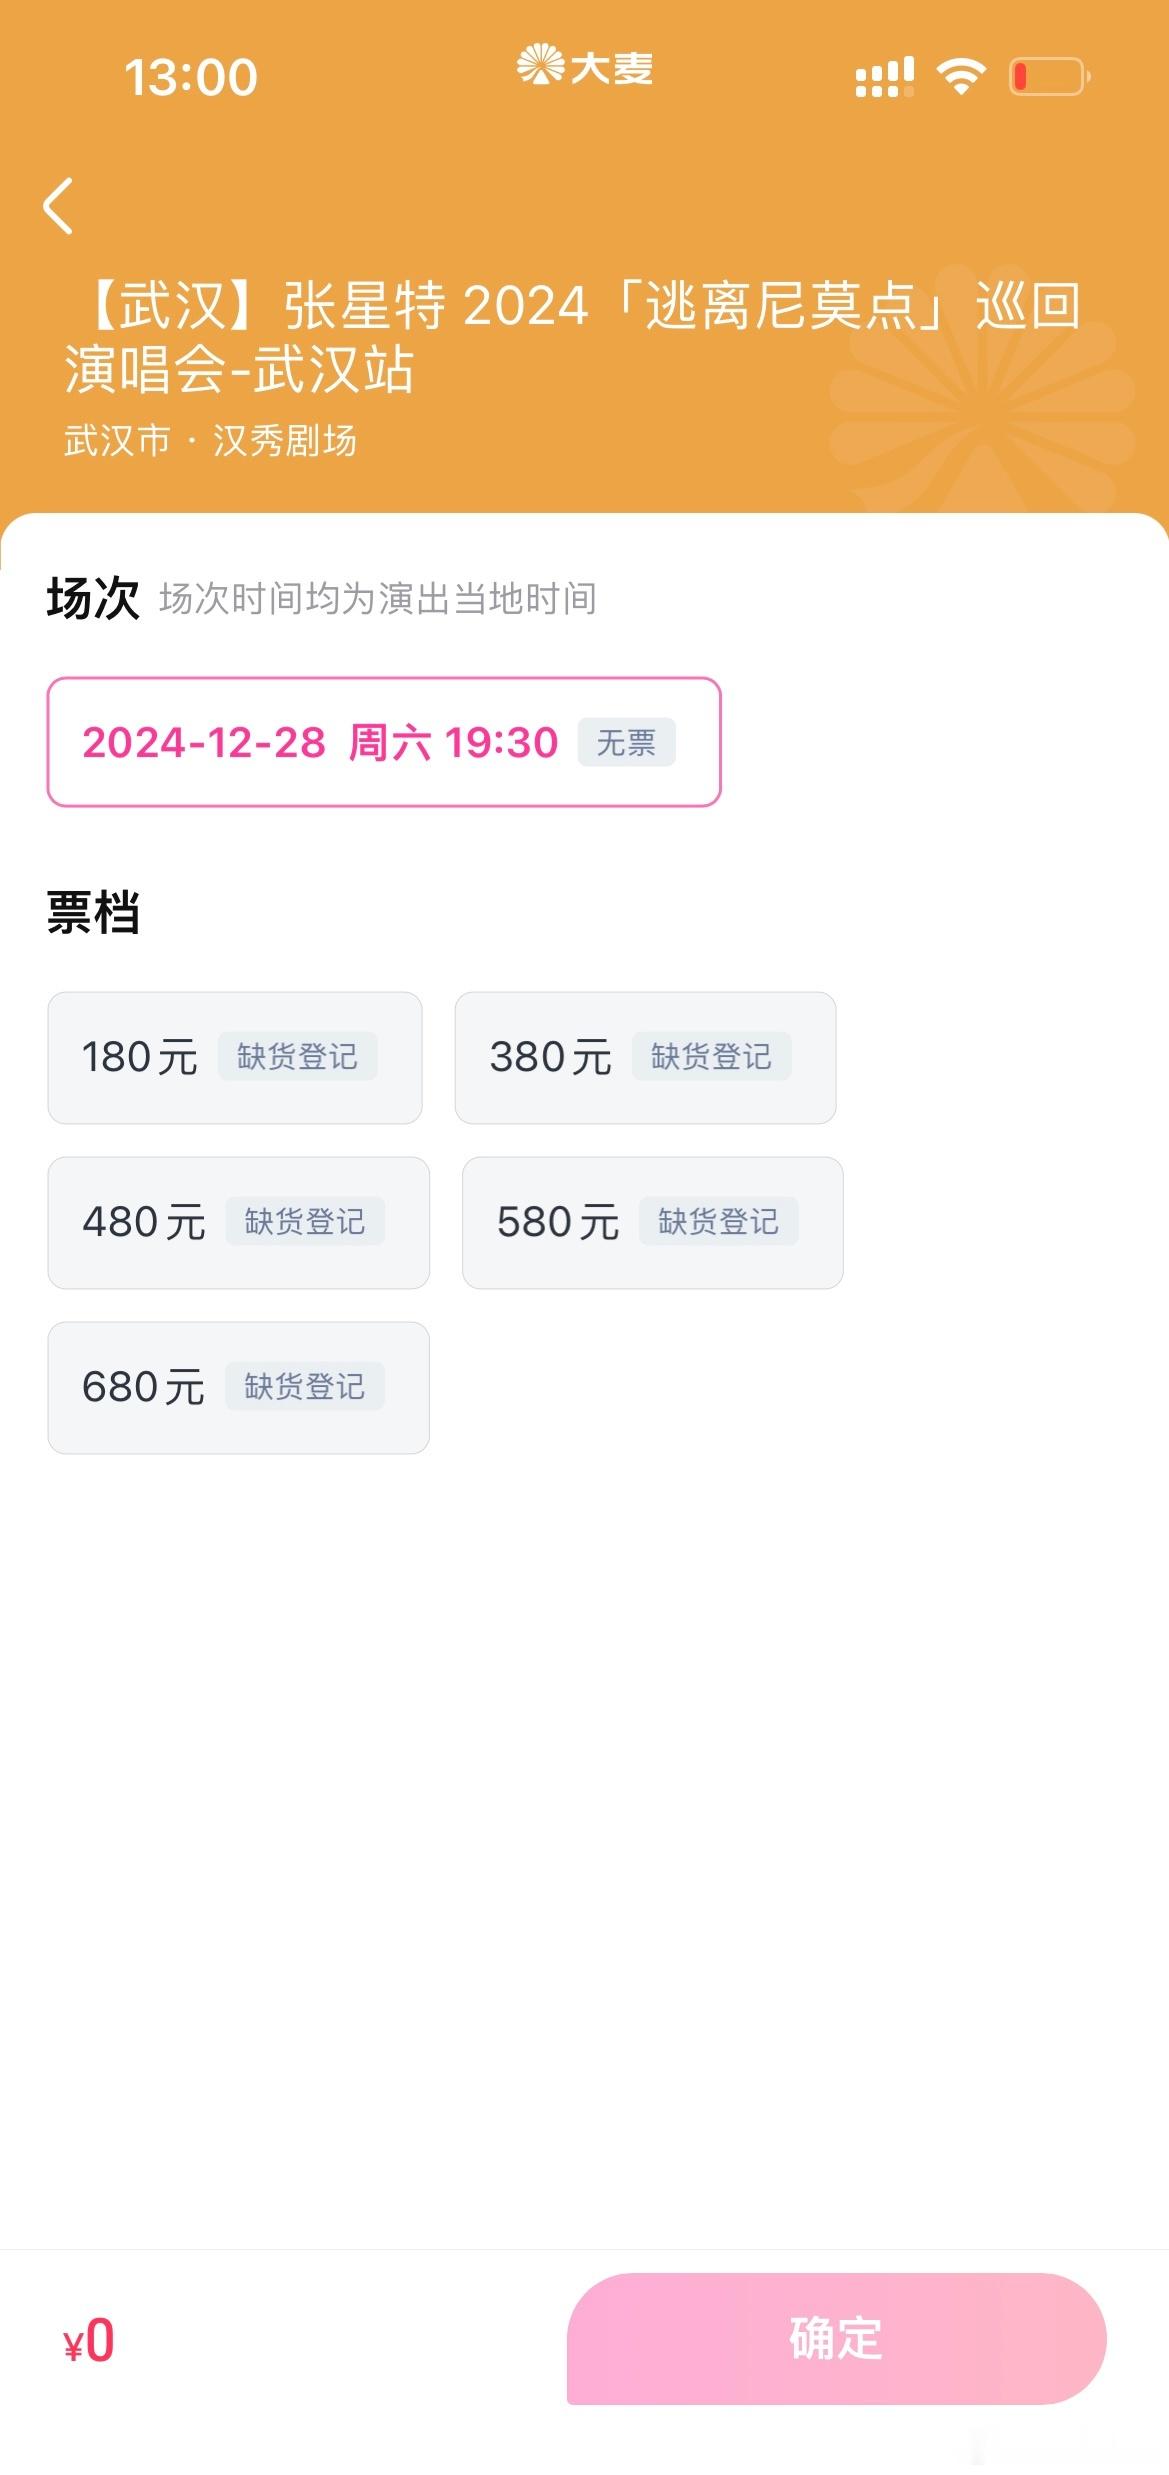
Task: Select the 2024-12-28 周六 19:30 session
Action: point(384,742)
